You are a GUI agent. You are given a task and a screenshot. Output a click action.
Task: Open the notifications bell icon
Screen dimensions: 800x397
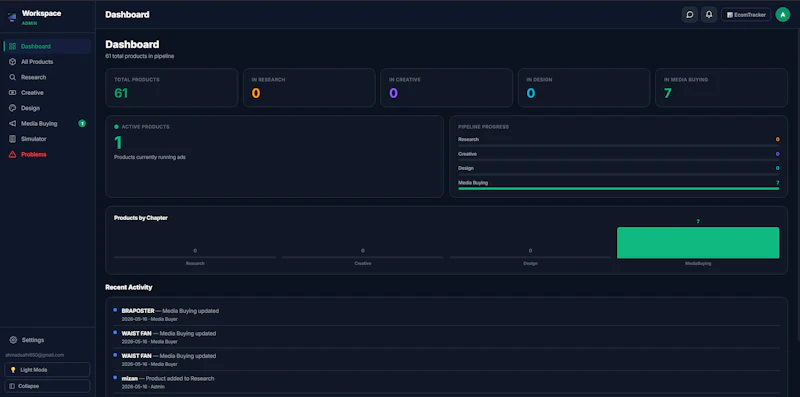[709, 15]
